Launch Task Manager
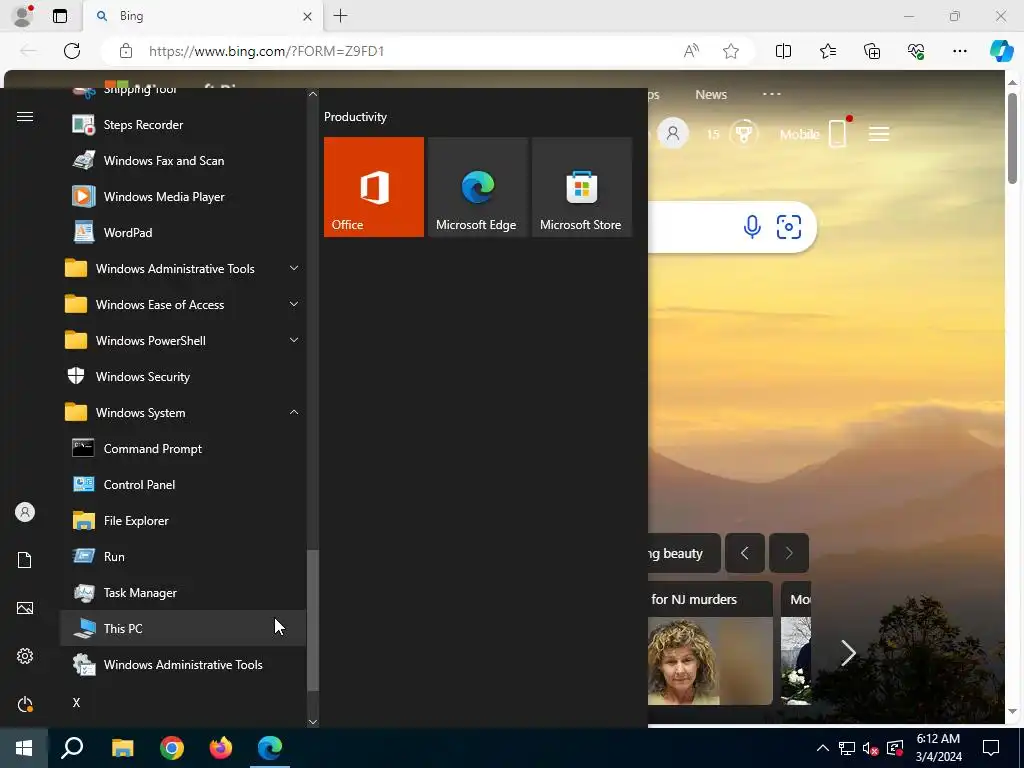The width and height of the screenshot is (1024, 768). [183, 592]
